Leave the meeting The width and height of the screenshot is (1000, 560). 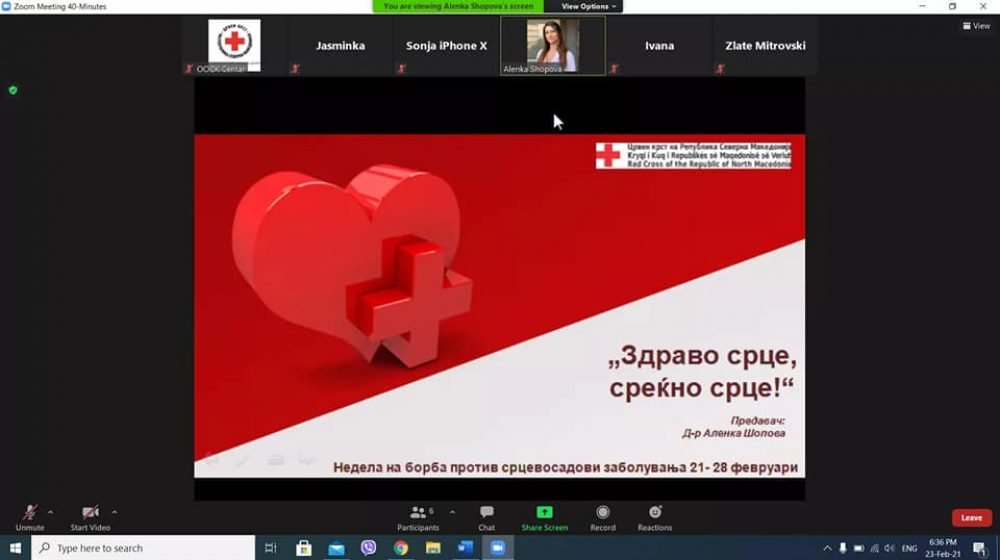[971, 518]
